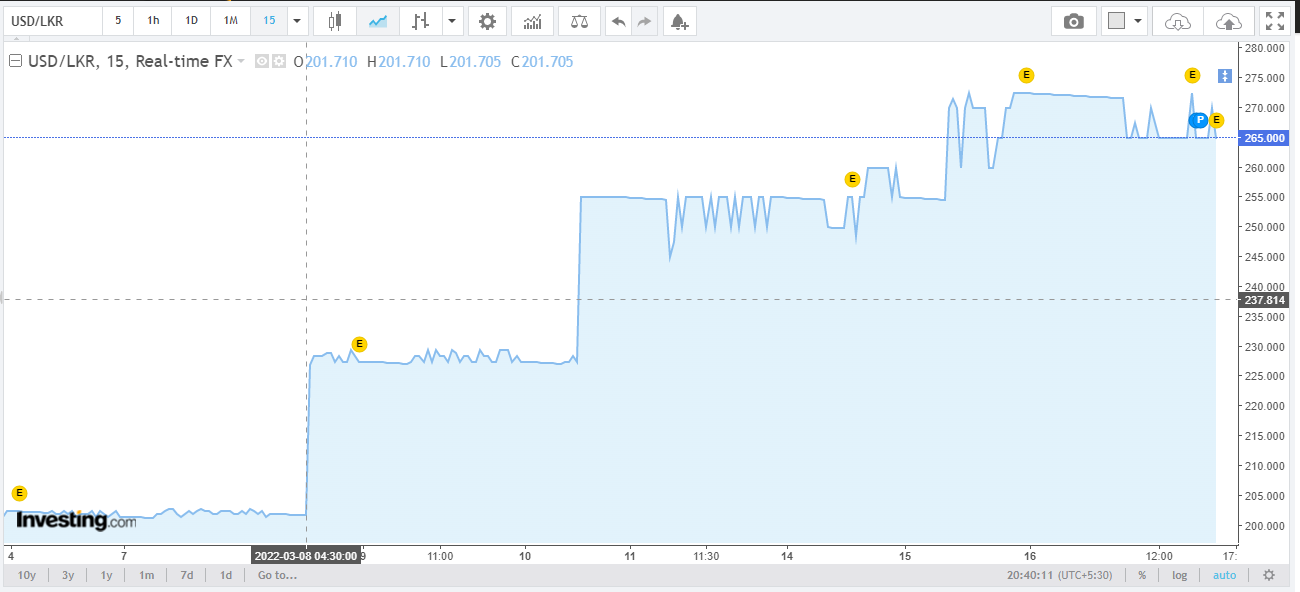Image resolution: width=1300 pixels, height=592 pixels.
Task: Click the USD/LKR, 15, Real-time FX title
Action: tap(128, 62)
